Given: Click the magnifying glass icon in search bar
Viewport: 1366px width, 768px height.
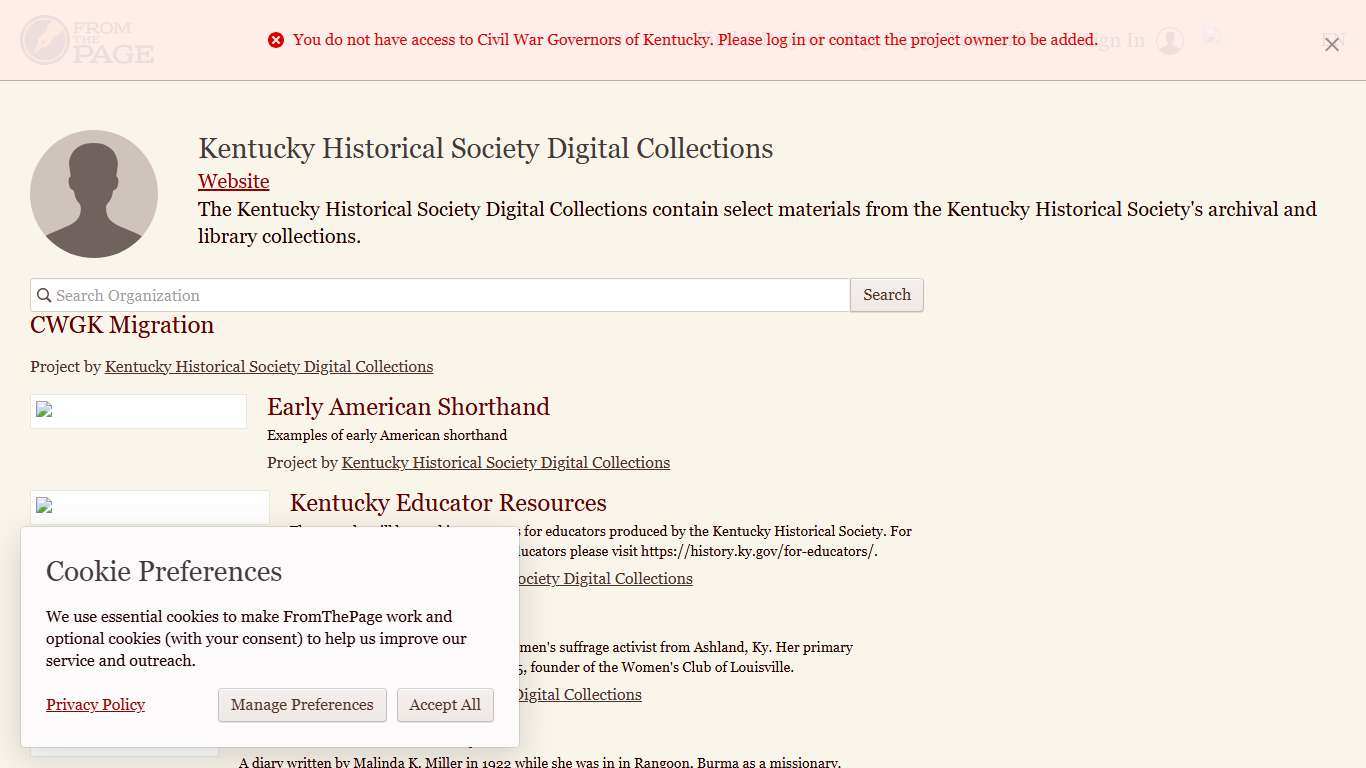Looking at the screenshot, I should [44, 295].
